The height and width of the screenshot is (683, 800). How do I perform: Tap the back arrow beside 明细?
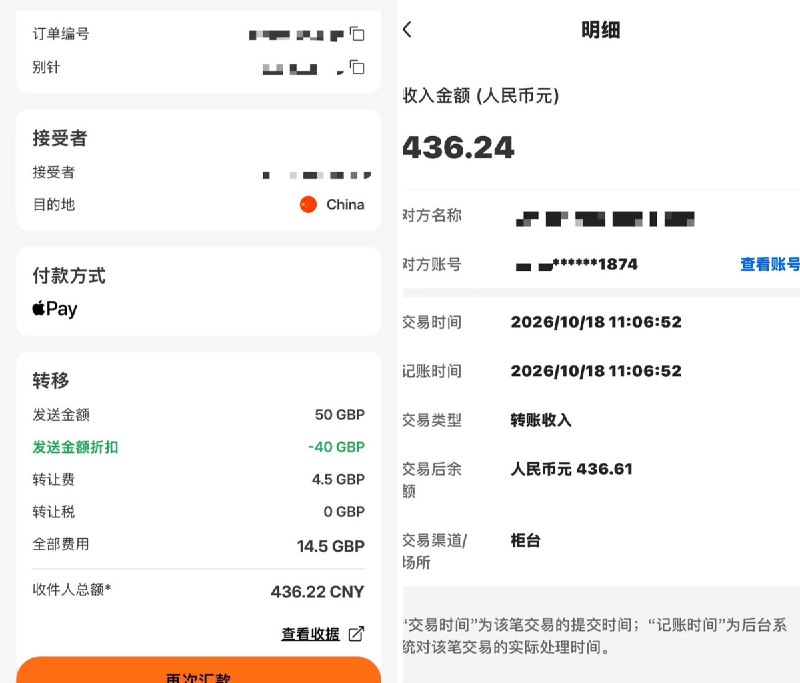[x=407, y=29]
